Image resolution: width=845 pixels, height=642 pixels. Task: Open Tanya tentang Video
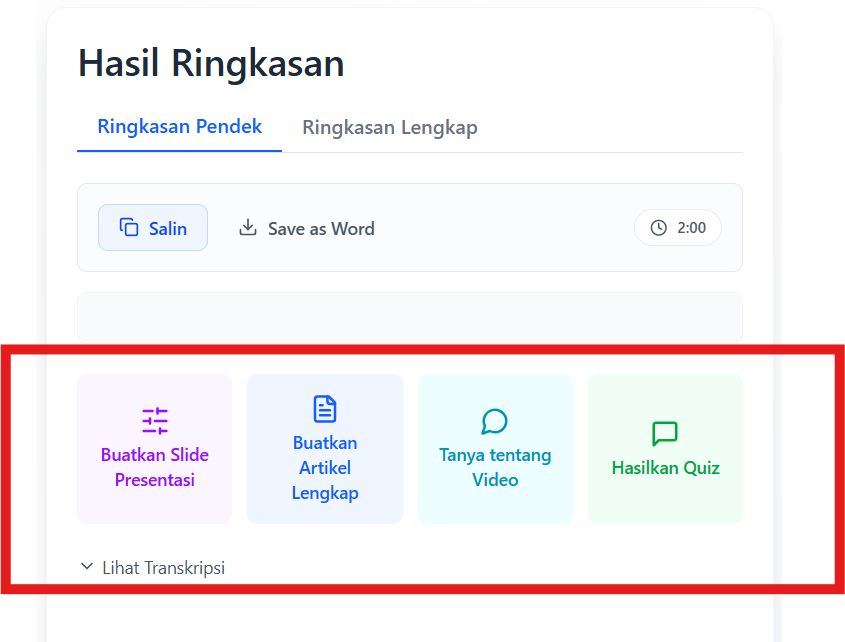click(x=494, y=448)
